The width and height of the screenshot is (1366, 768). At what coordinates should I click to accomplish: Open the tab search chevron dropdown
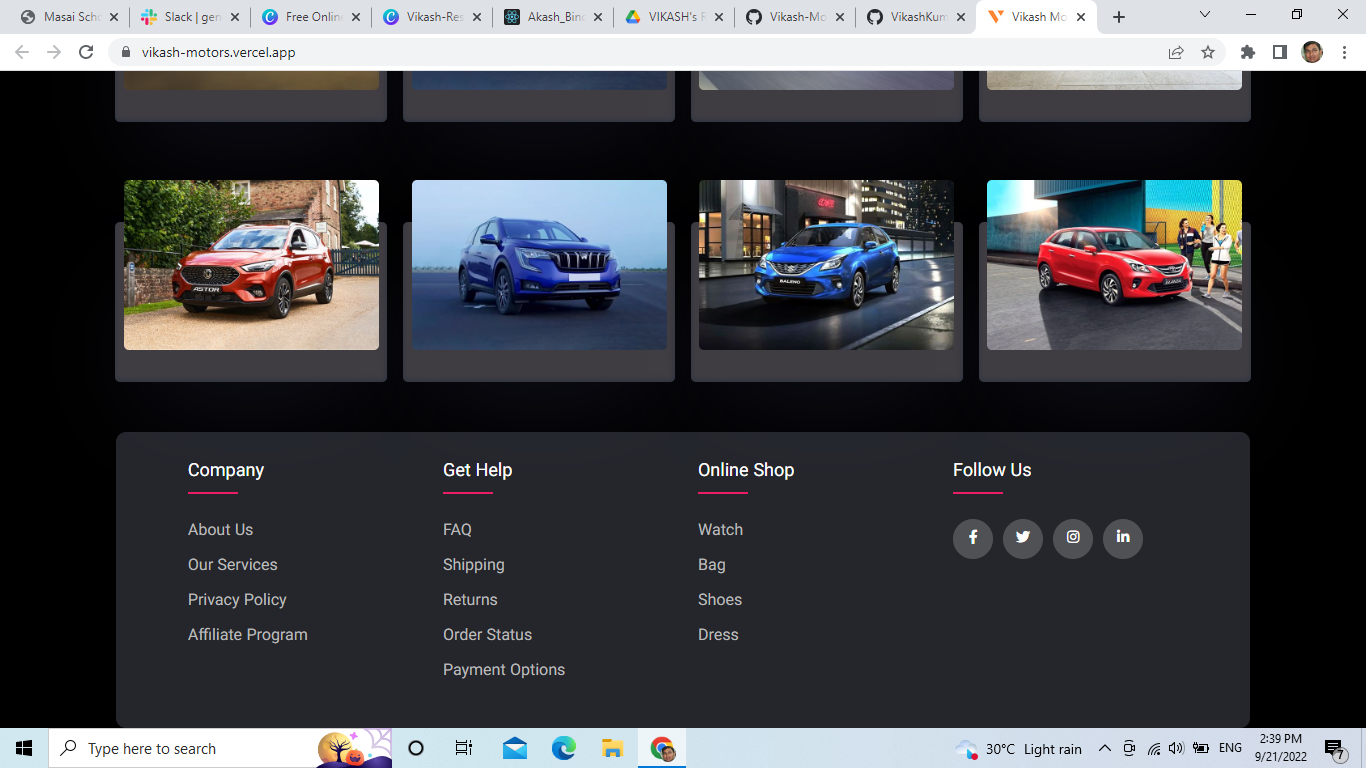(1204, 15)
